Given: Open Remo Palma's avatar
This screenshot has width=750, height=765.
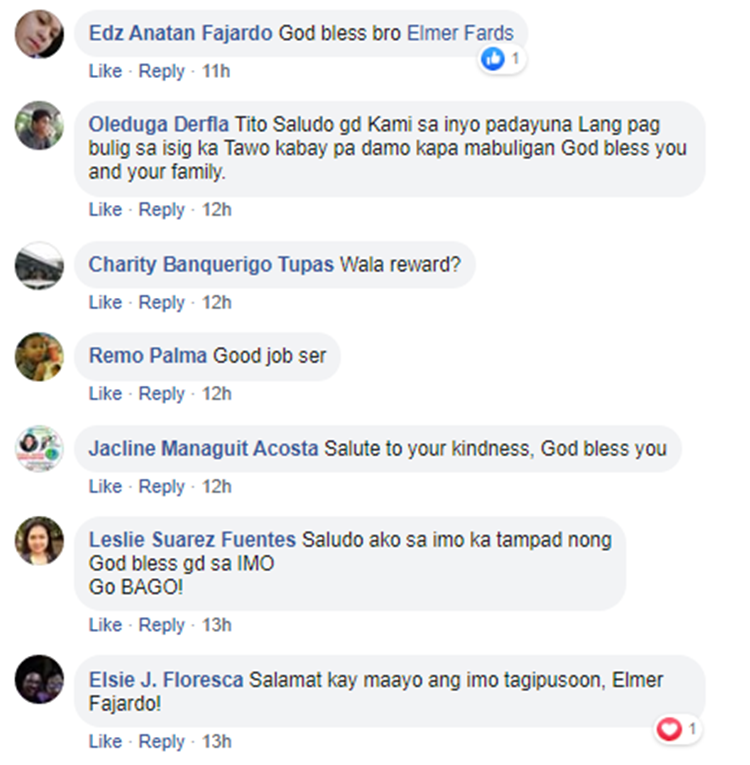Looking at the screenshot, I should pyautogui.click(x=39, y=357).
